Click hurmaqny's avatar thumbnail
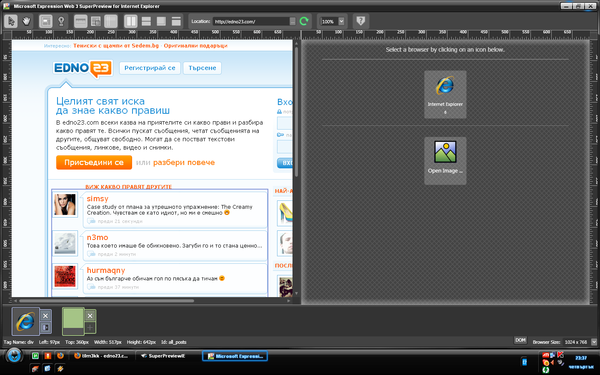The width and height of the screenshot is (600, 375). pyautogui.click(x=65, y=276)
